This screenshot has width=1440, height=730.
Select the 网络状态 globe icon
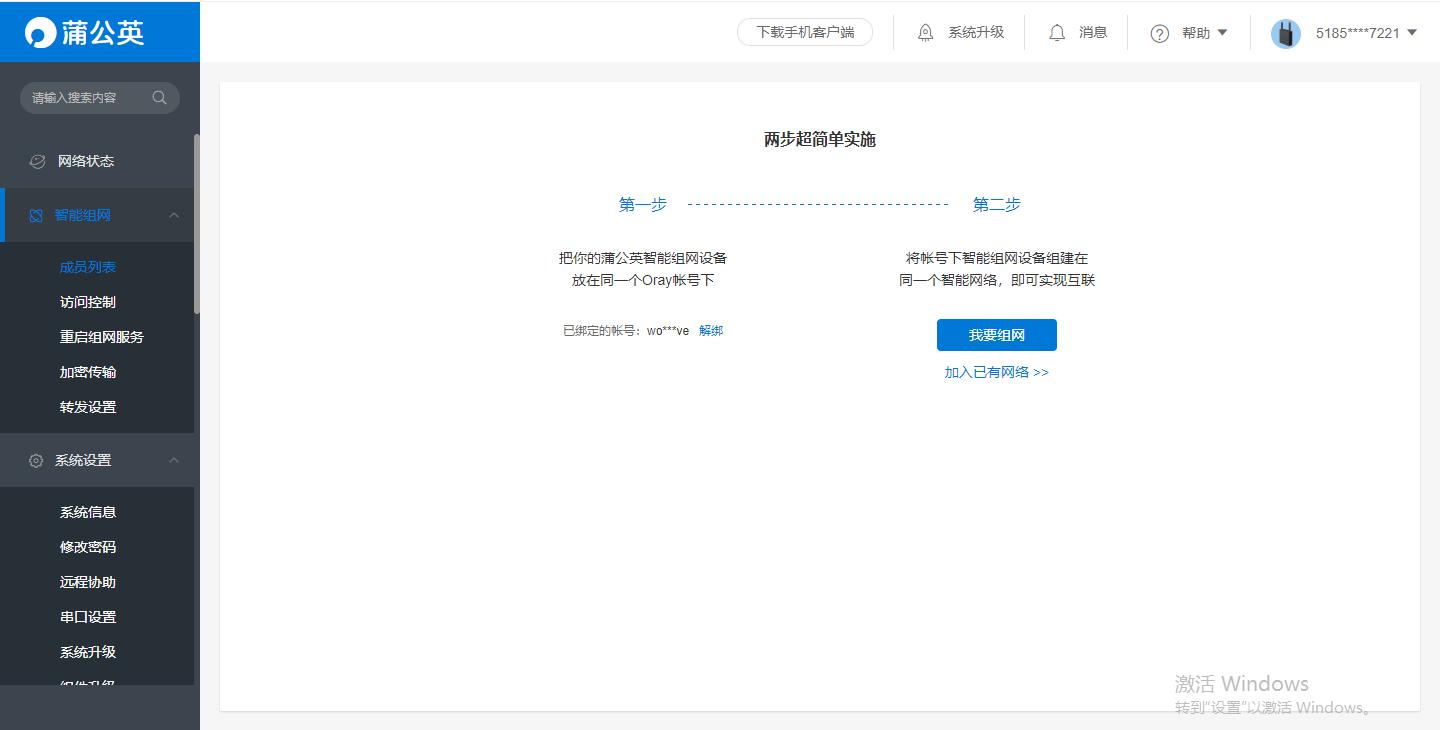pos(37,160)
